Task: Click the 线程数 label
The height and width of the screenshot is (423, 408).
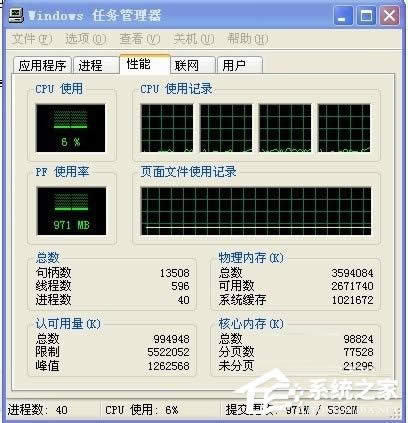Action: 53,286
